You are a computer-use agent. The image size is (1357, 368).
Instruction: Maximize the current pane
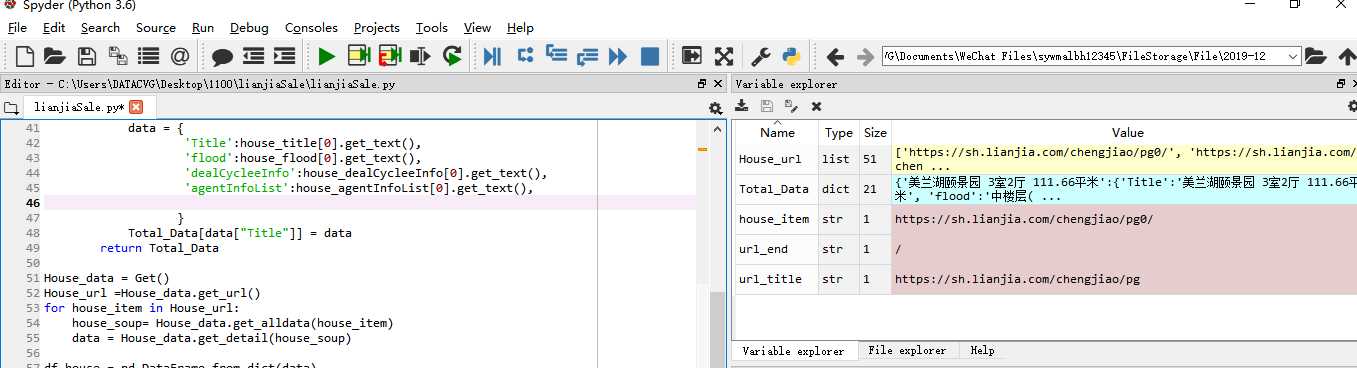tap(692, 56)
